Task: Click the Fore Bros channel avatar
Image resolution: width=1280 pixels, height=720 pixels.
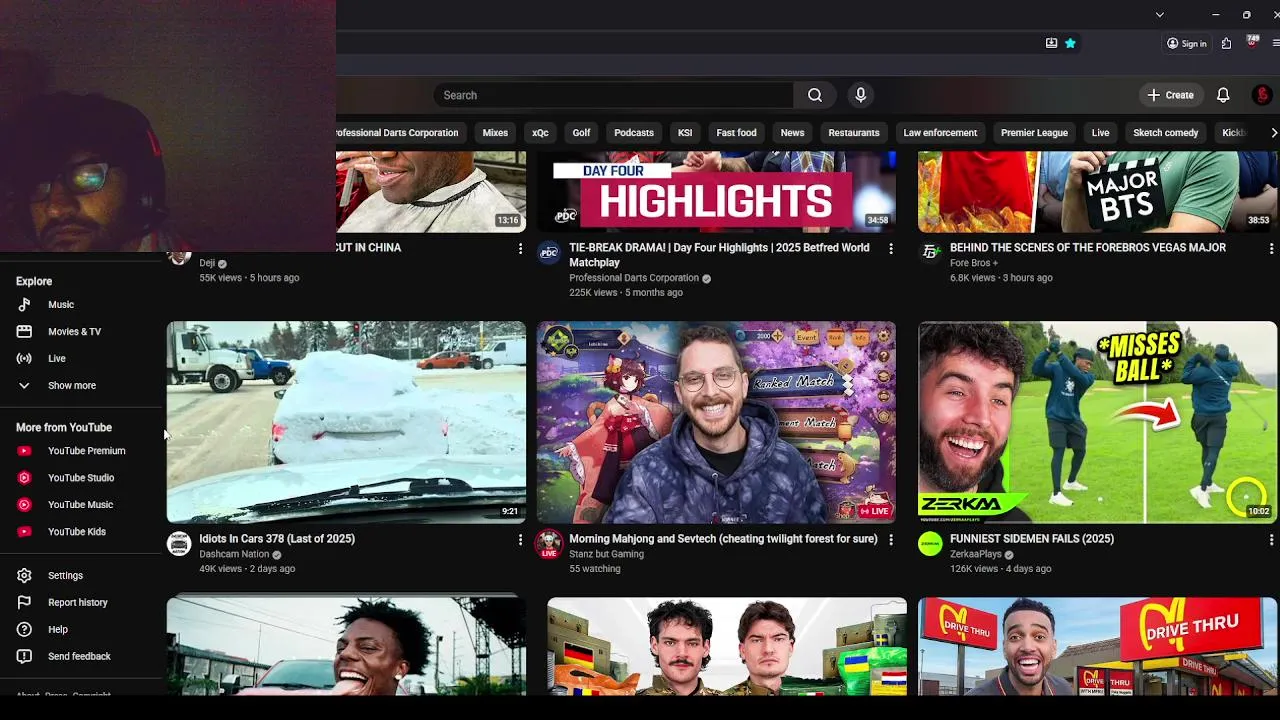Action: click(931, 253)
